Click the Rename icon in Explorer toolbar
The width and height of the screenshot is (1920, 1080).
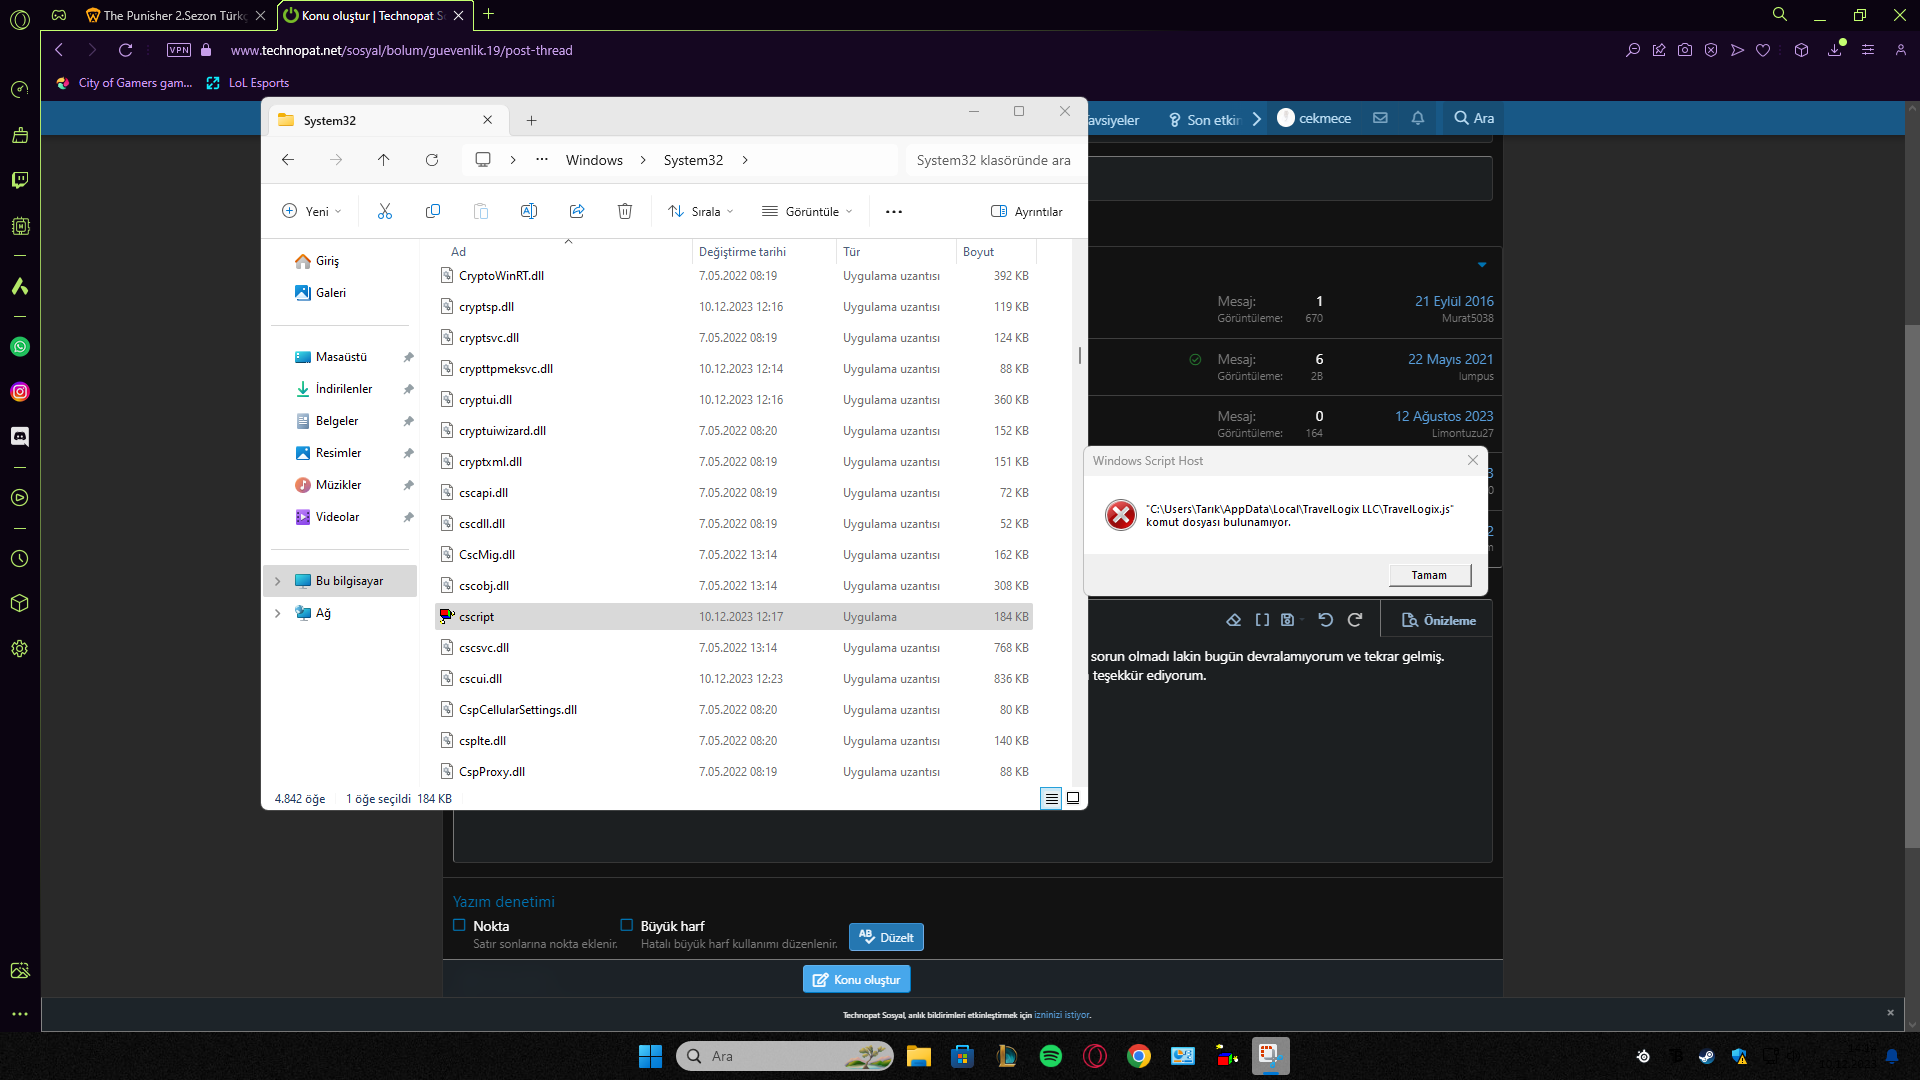[529, 211]
